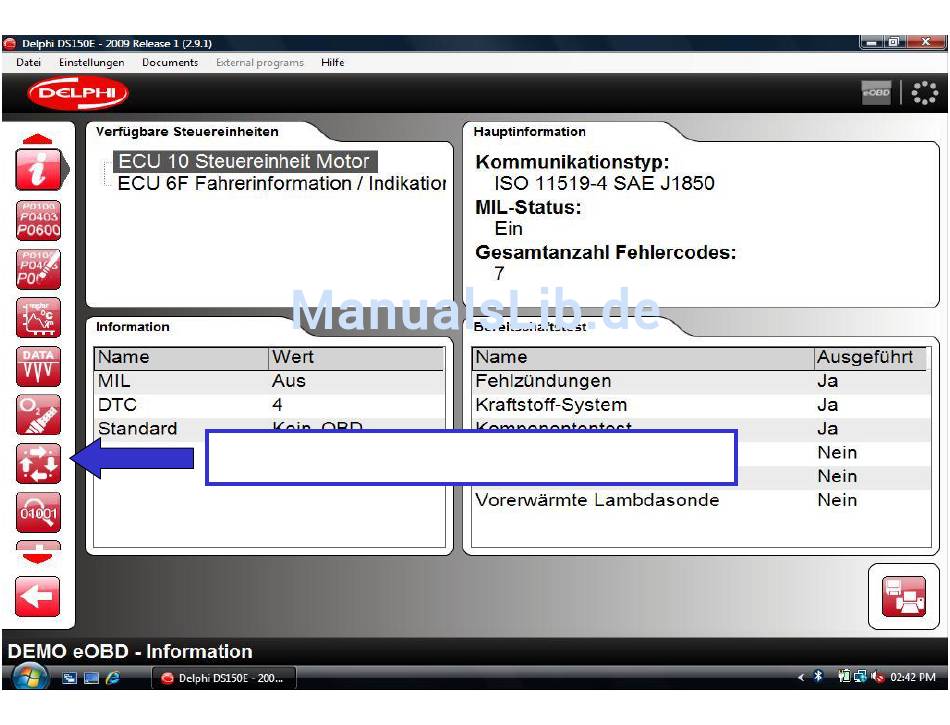Open Internet Explorer from quick launch
950x725 pixels.
(113, 678)
